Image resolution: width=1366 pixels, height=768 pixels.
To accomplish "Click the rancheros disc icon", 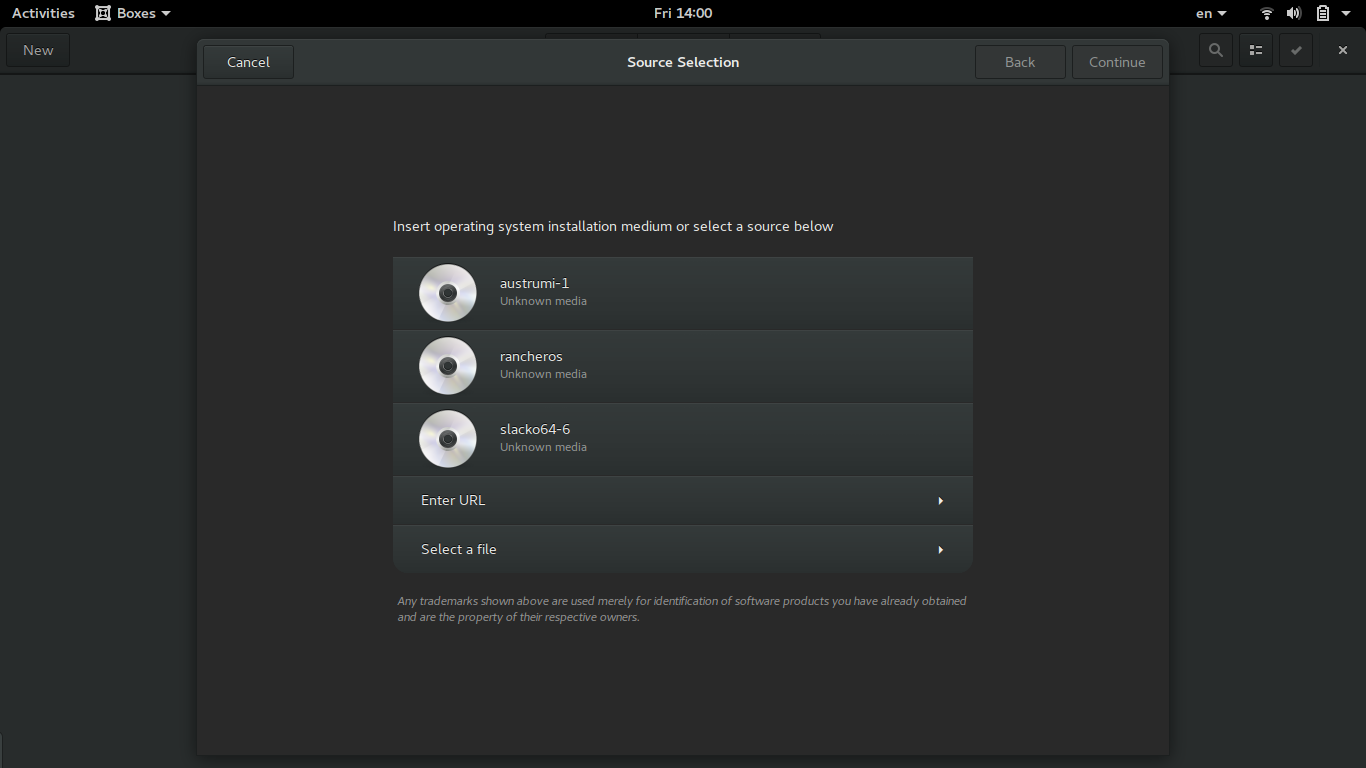I will pos(448,366).
